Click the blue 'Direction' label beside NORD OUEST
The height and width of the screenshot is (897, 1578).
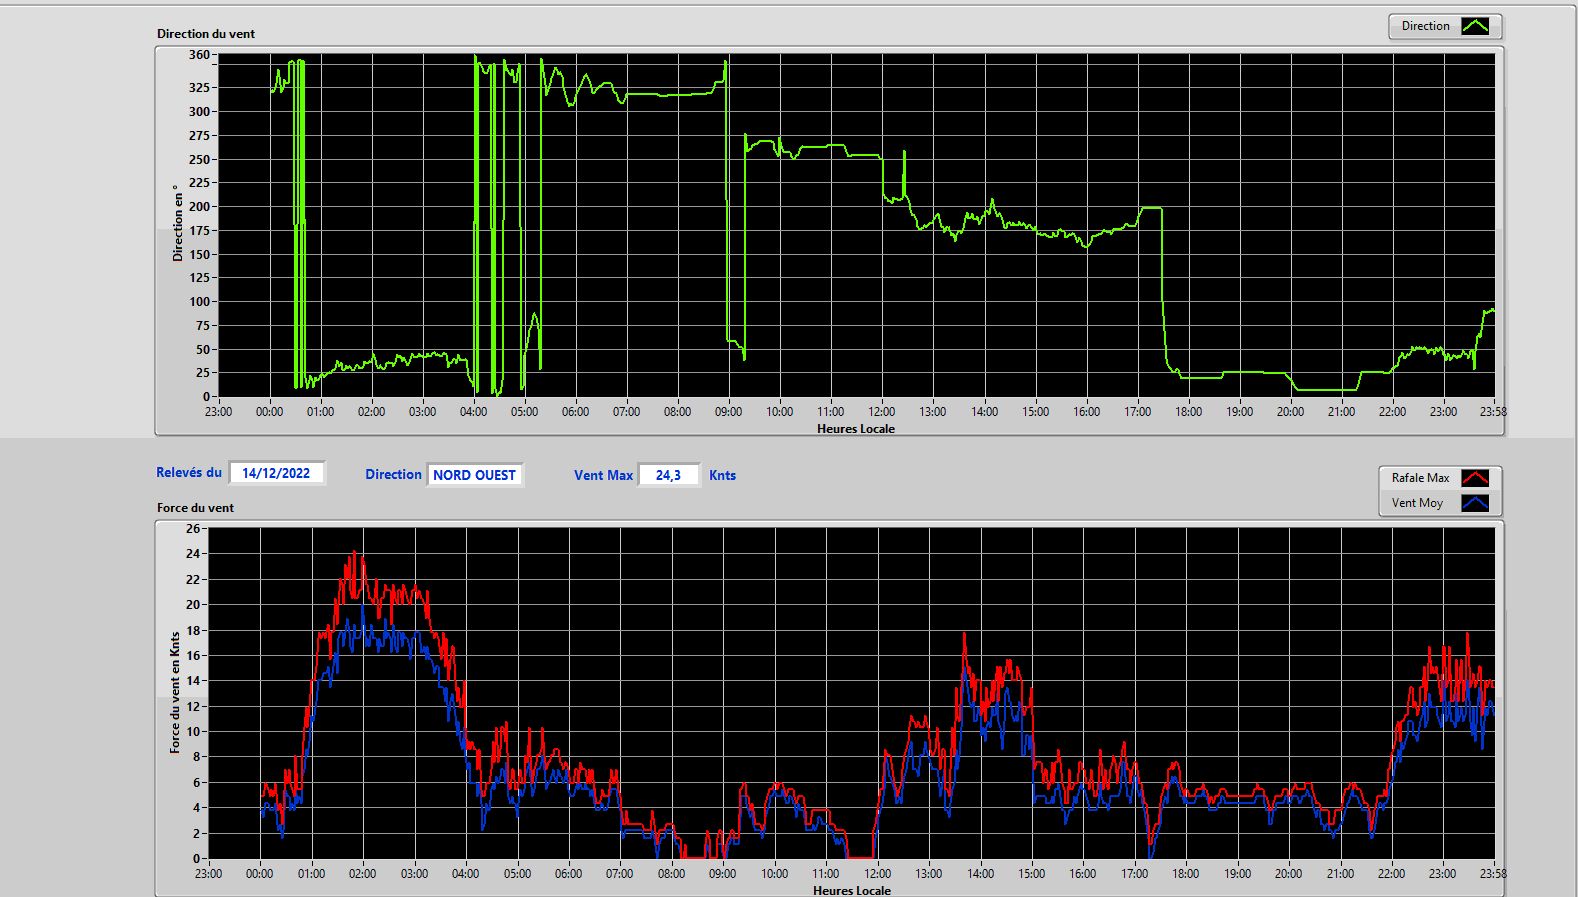click(393, 475)
